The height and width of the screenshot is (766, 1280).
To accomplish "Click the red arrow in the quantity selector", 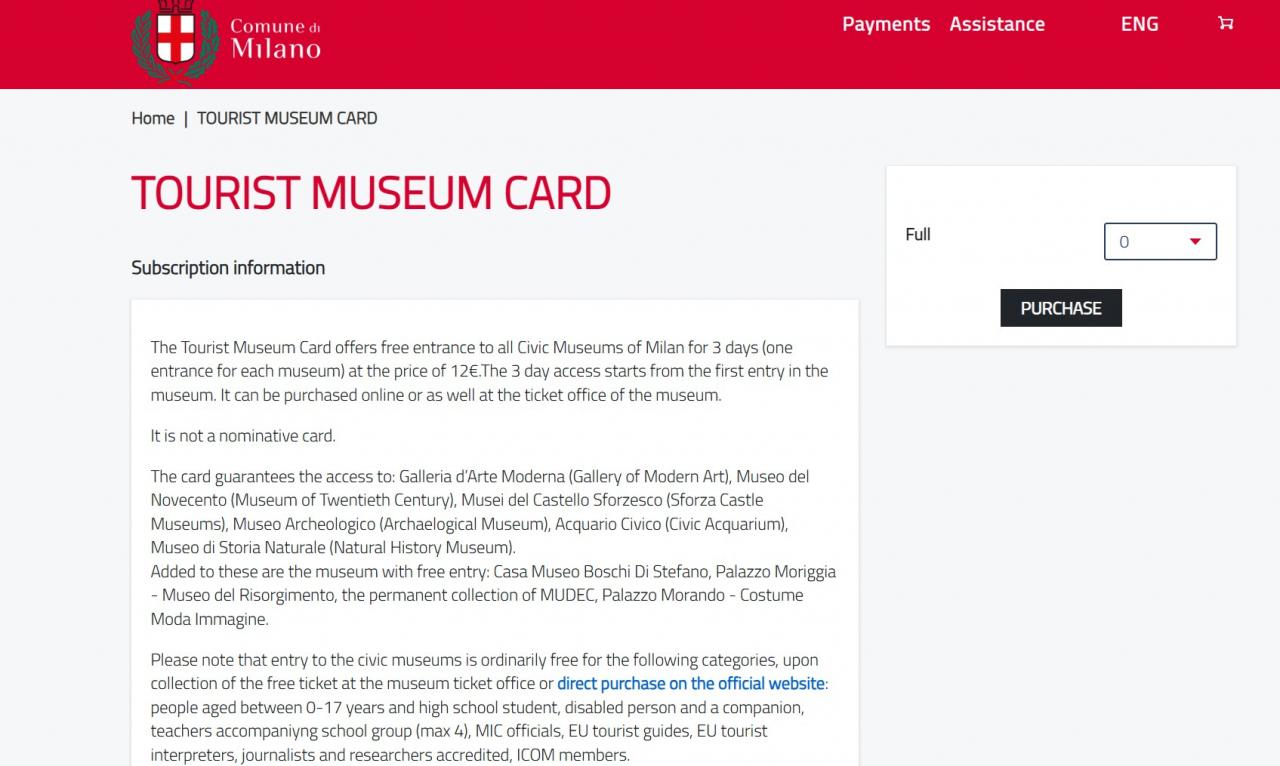I will point(1194,242).
